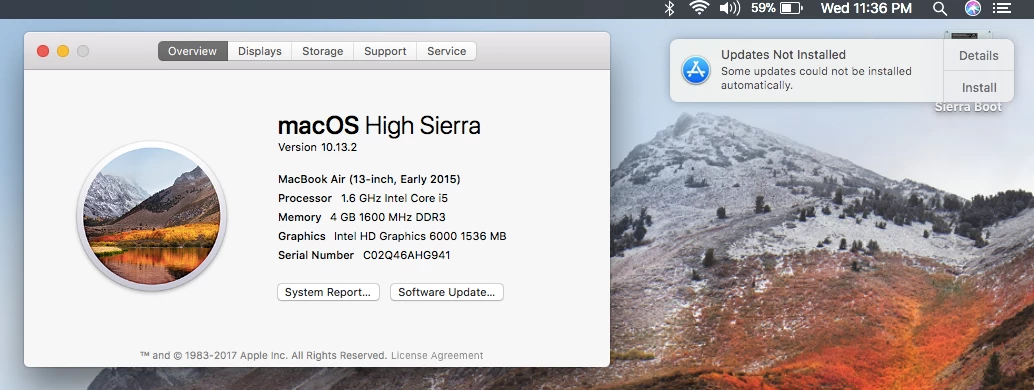This screenshot has width=1034, height=390.
Task: Click the App Store notification icon
Action: (x=696, y=70)
